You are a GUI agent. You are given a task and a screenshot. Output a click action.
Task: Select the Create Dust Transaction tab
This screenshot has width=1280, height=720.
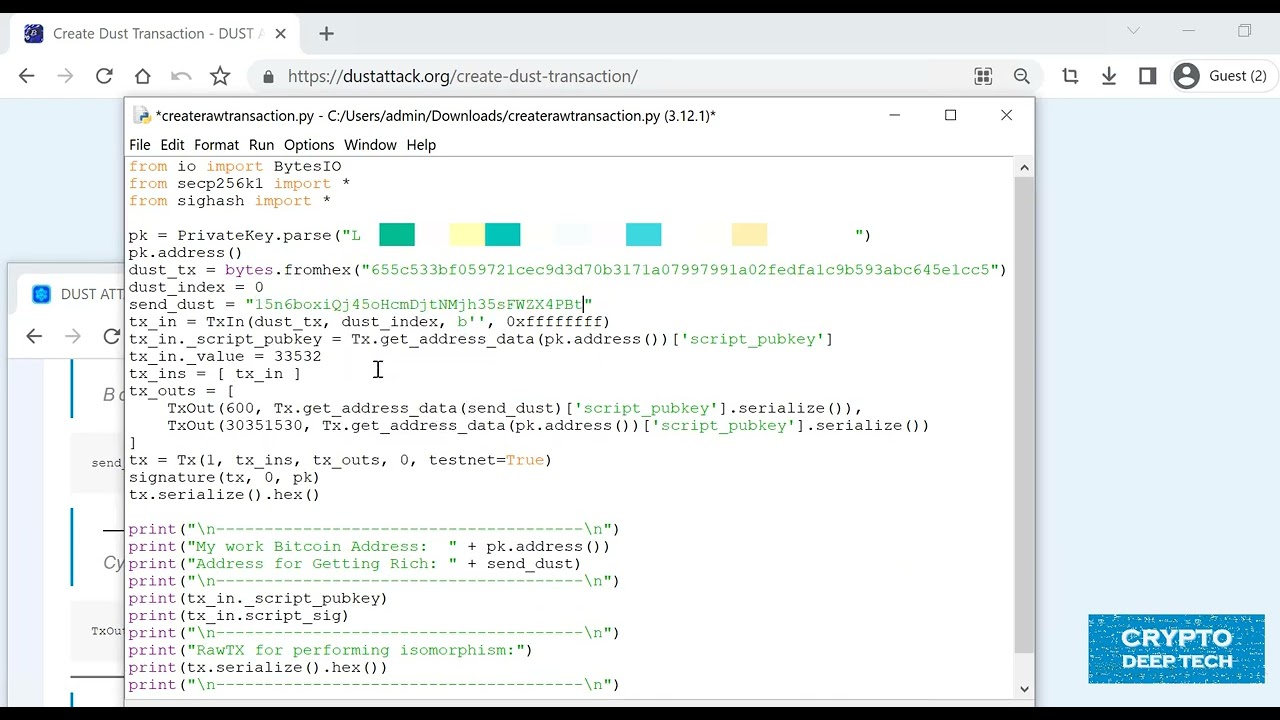155,34
